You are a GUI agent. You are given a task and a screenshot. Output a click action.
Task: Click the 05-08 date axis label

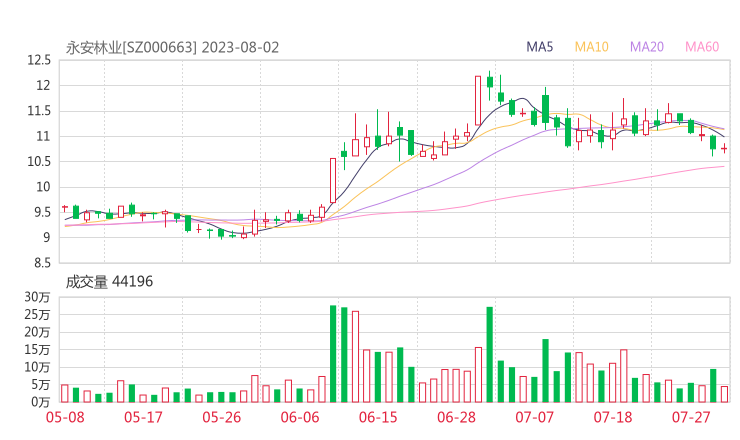click(65, 417)
